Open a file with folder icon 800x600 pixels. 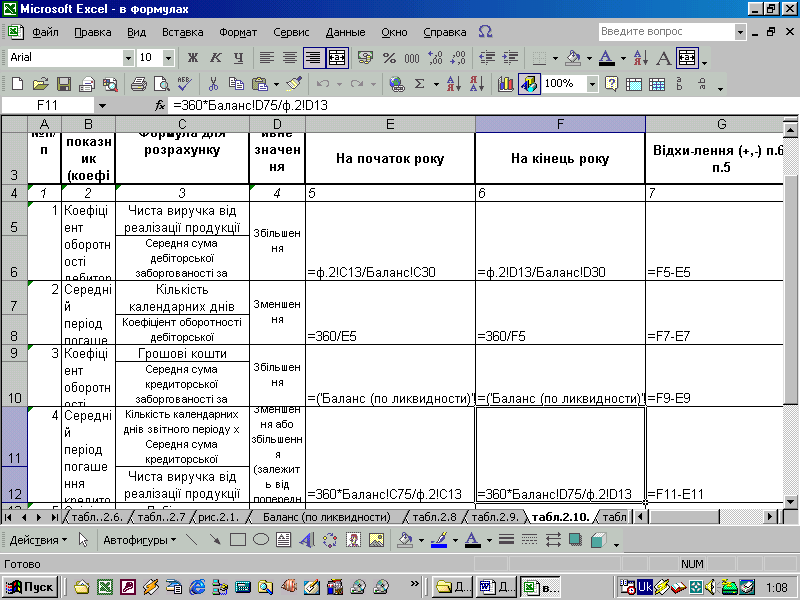coord(41,84)
